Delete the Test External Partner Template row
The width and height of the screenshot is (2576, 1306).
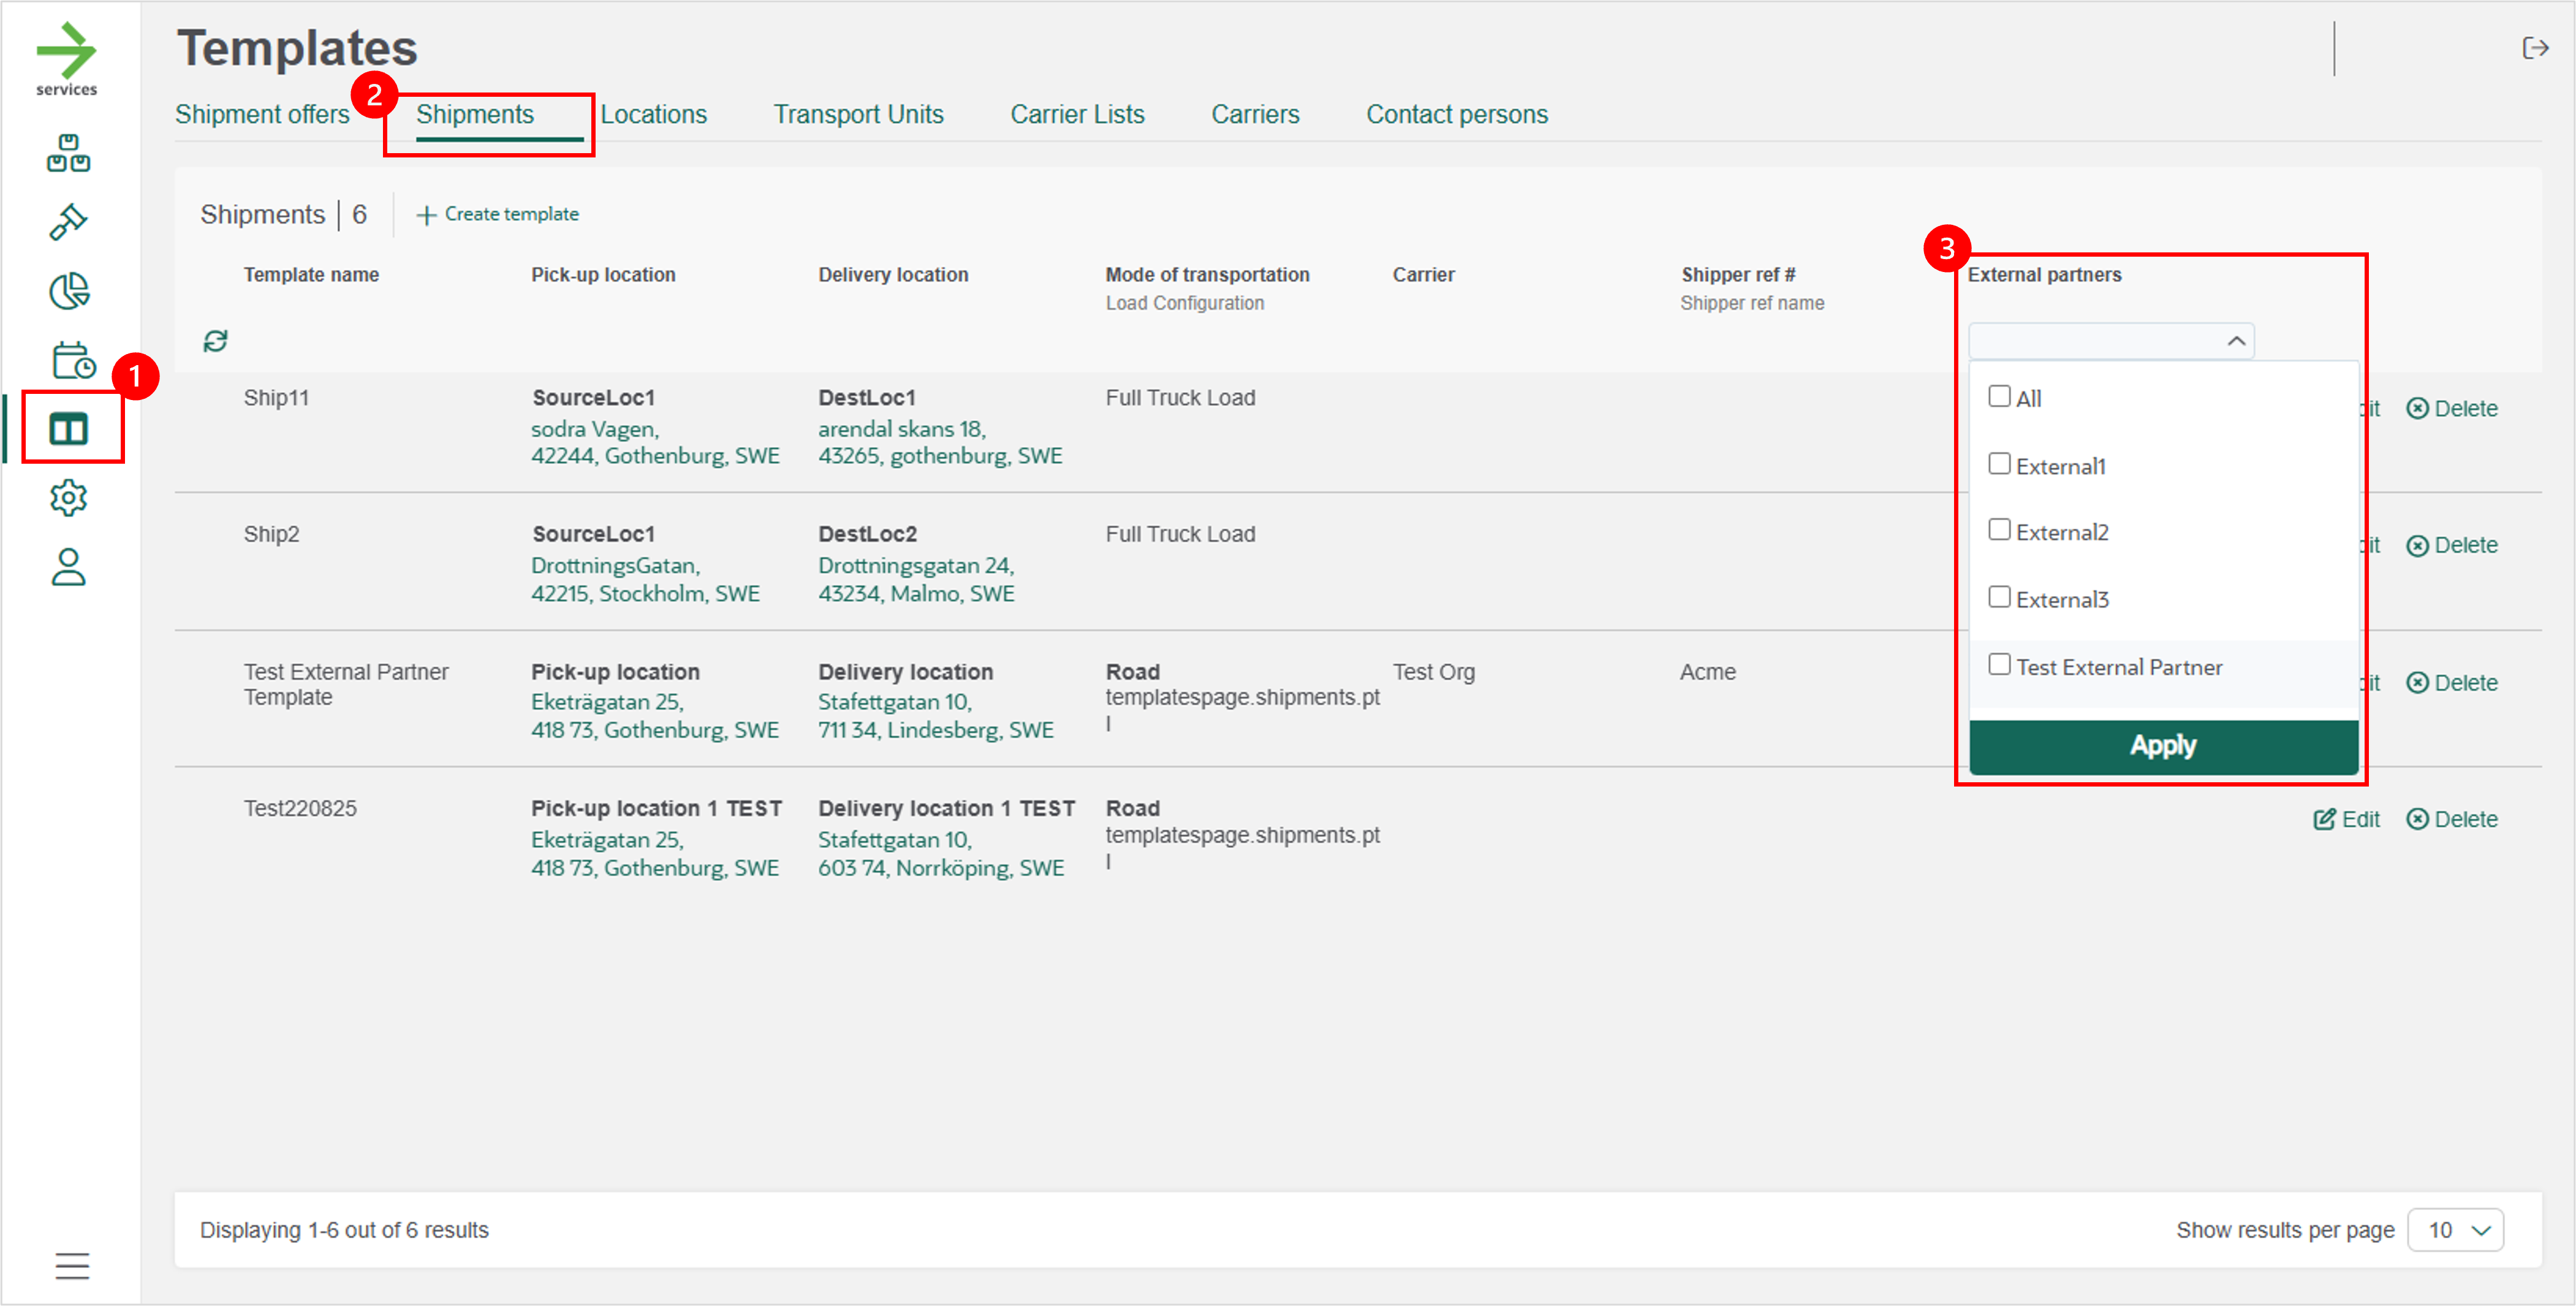coord(2452,683)
